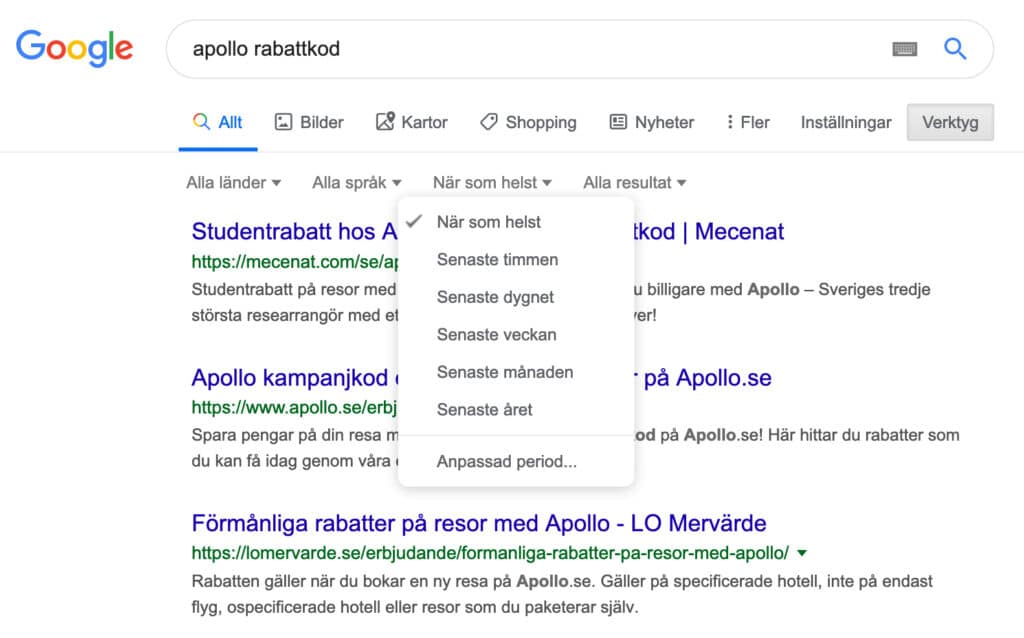1024x638 pixels.
Task: Click the Nyheter newspaper icon
Action: pos(618,121)
